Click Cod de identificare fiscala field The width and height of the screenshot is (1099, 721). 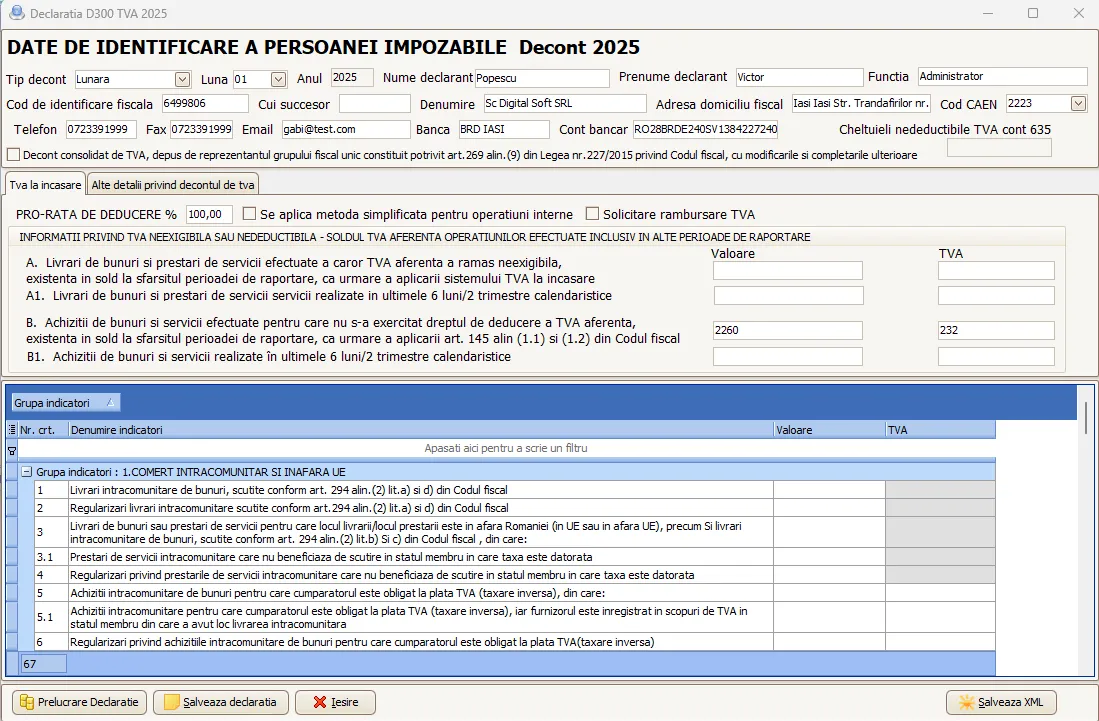(x=205, y=103)
